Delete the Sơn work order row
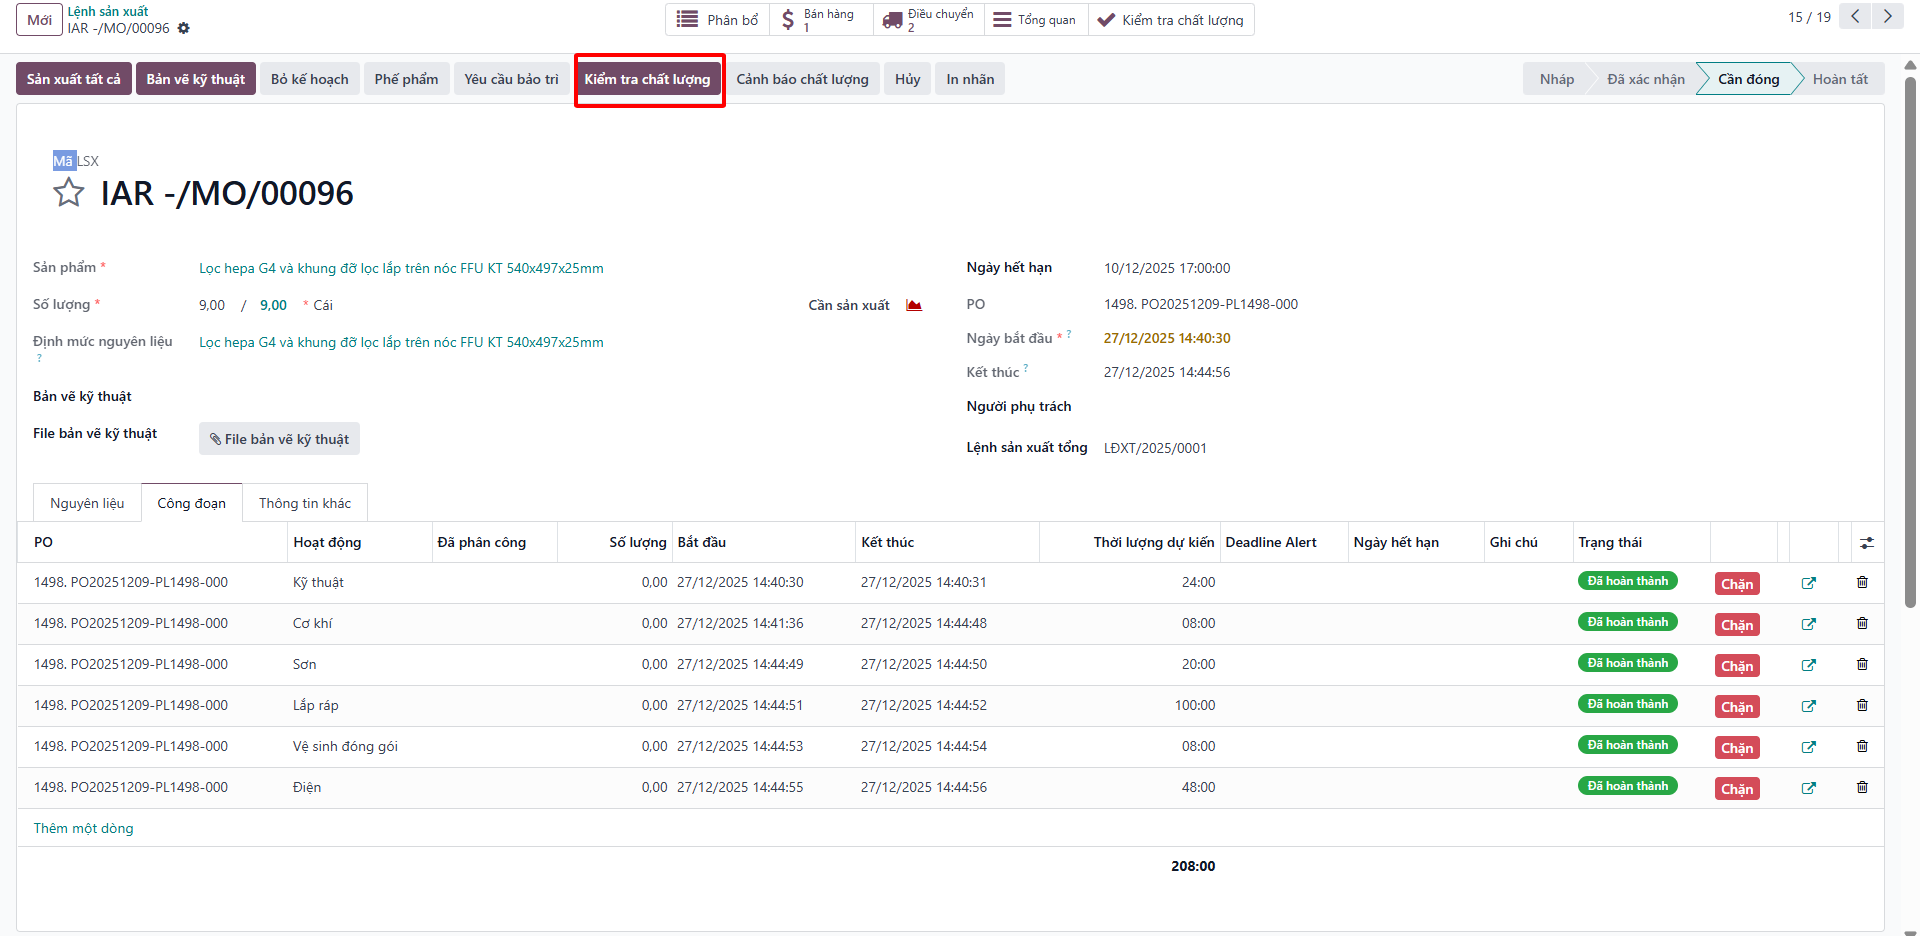The image size is (1920, 936). pos(1862,664)
